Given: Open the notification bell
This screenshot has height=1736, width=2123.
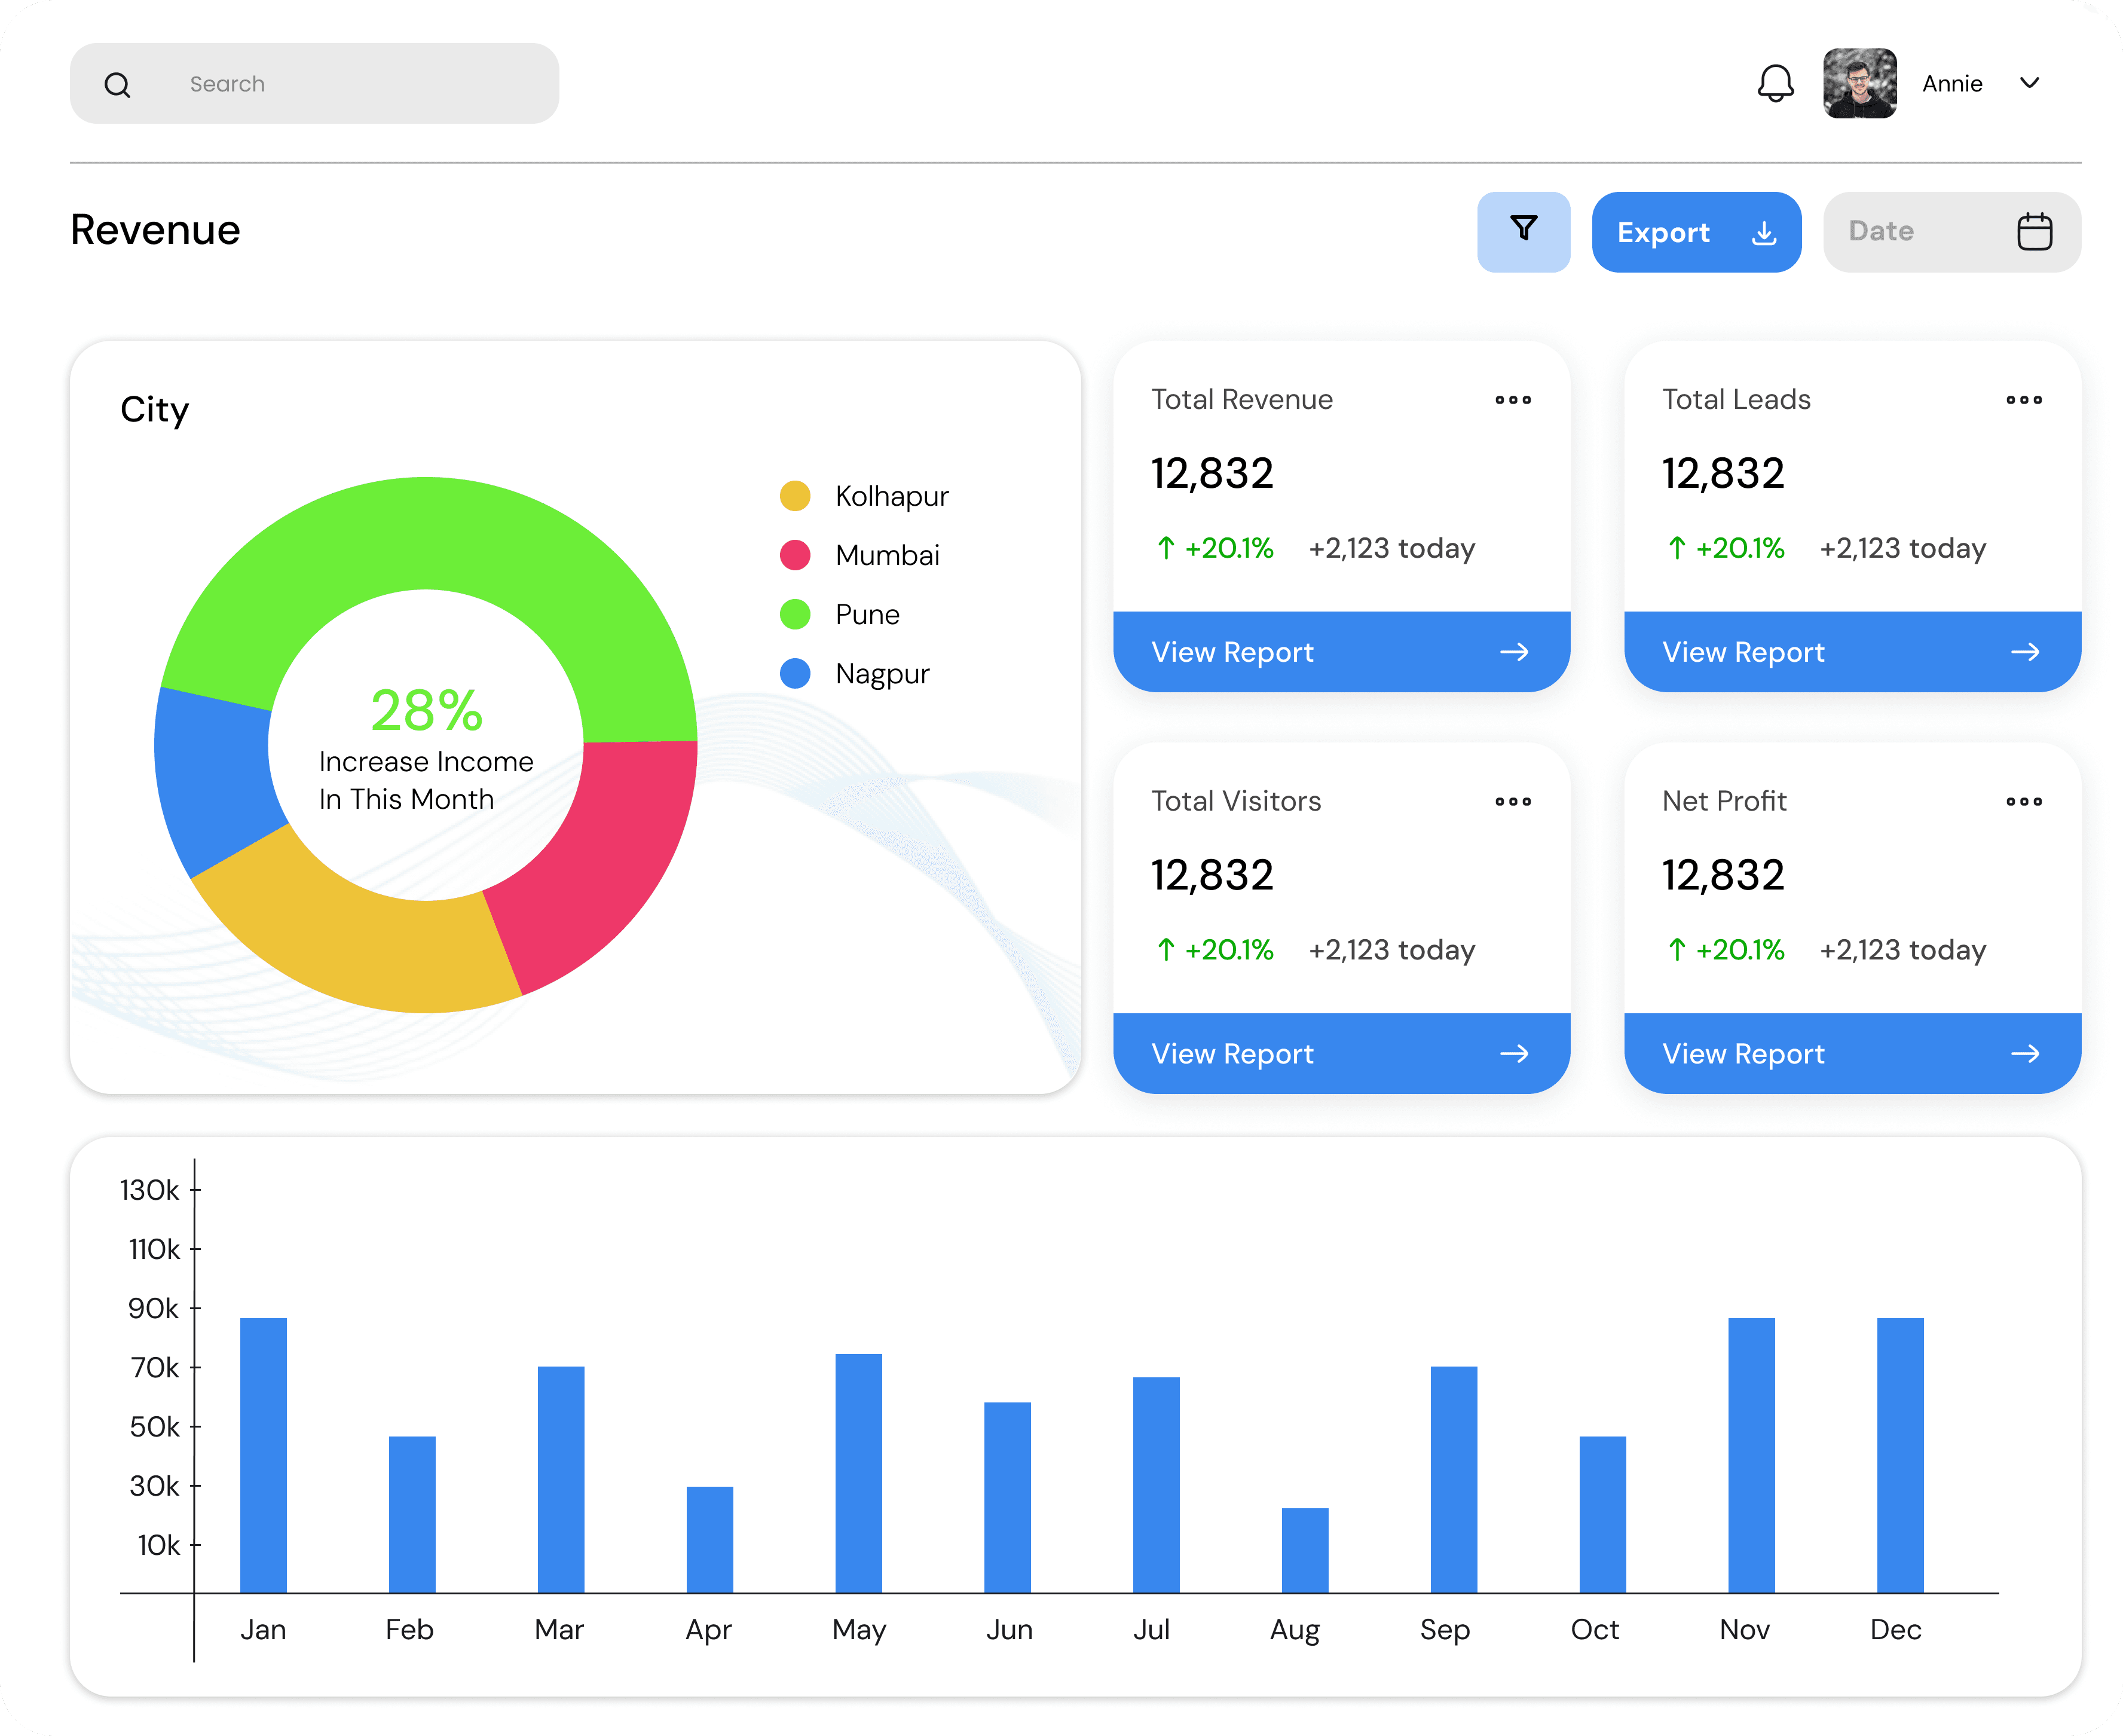Looking at the screenshot, I should 1777,84.
